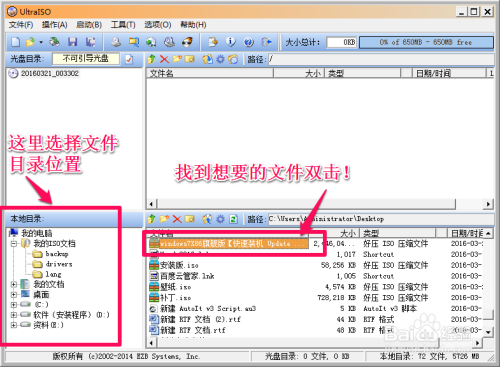Select the backup folder in local tree
500x367 pixels.
click(x=57, y=254)
